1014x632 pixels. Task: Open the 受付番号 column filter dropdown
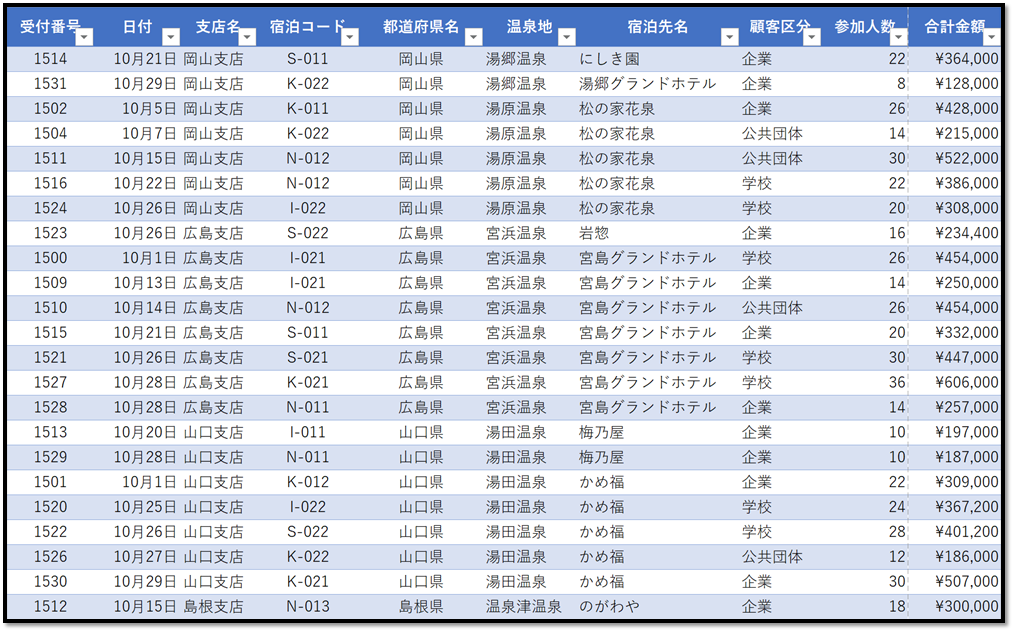point(82,37)
